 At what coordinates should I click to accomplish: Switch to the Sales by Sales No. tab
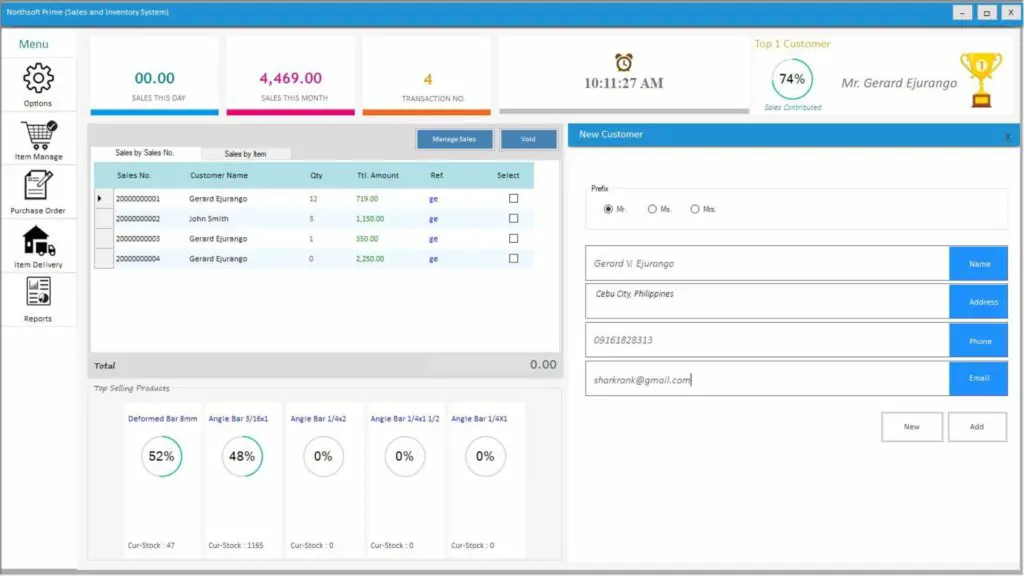tap(147, 154)
